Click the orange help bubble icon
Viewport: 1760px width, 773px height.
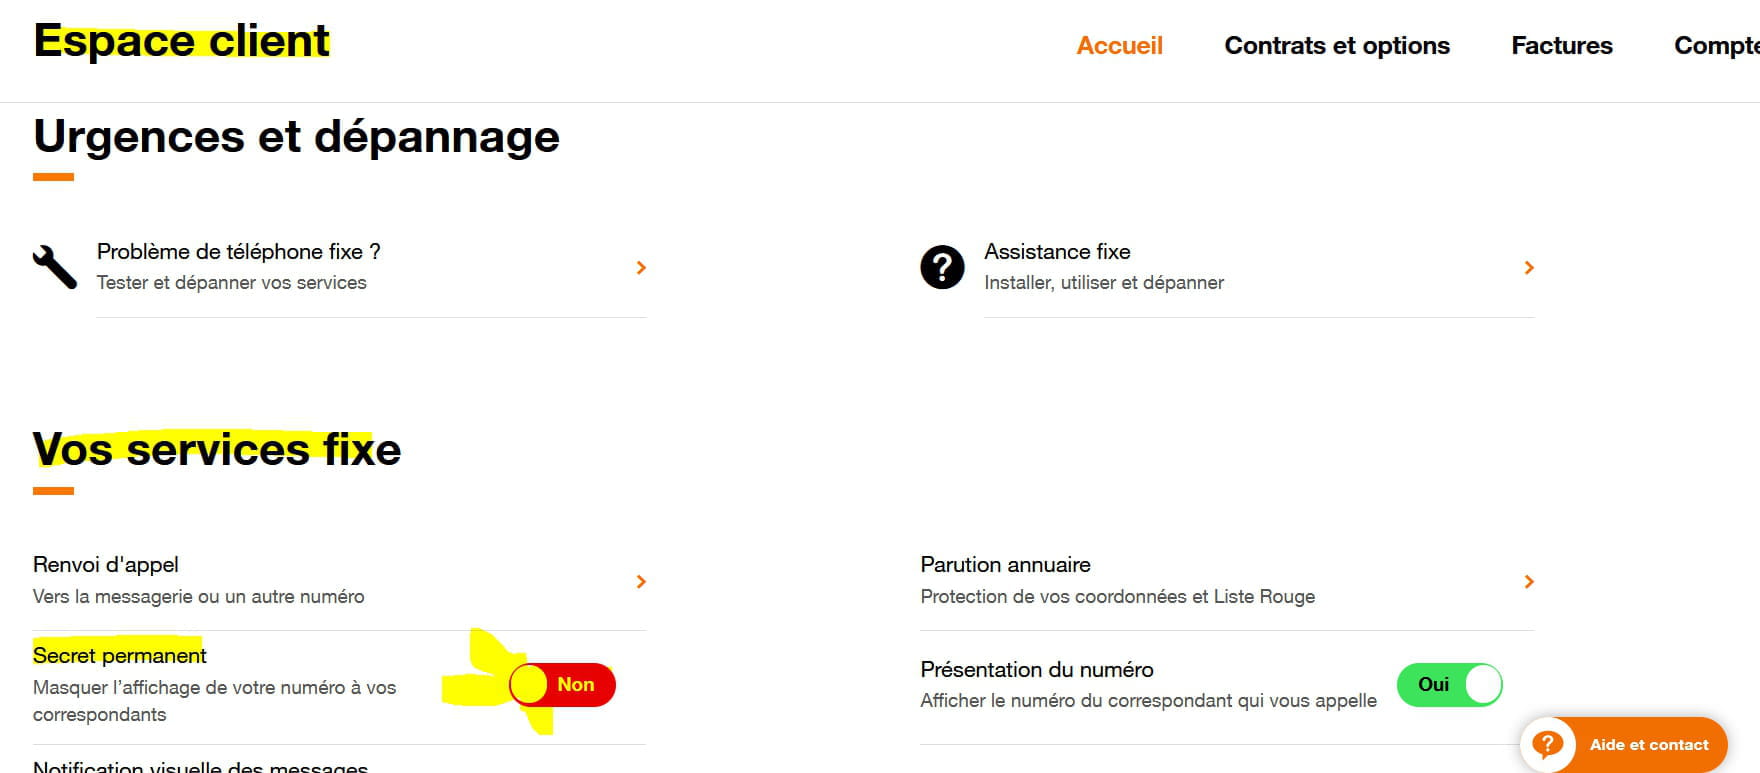click(x=1547, y=744)
